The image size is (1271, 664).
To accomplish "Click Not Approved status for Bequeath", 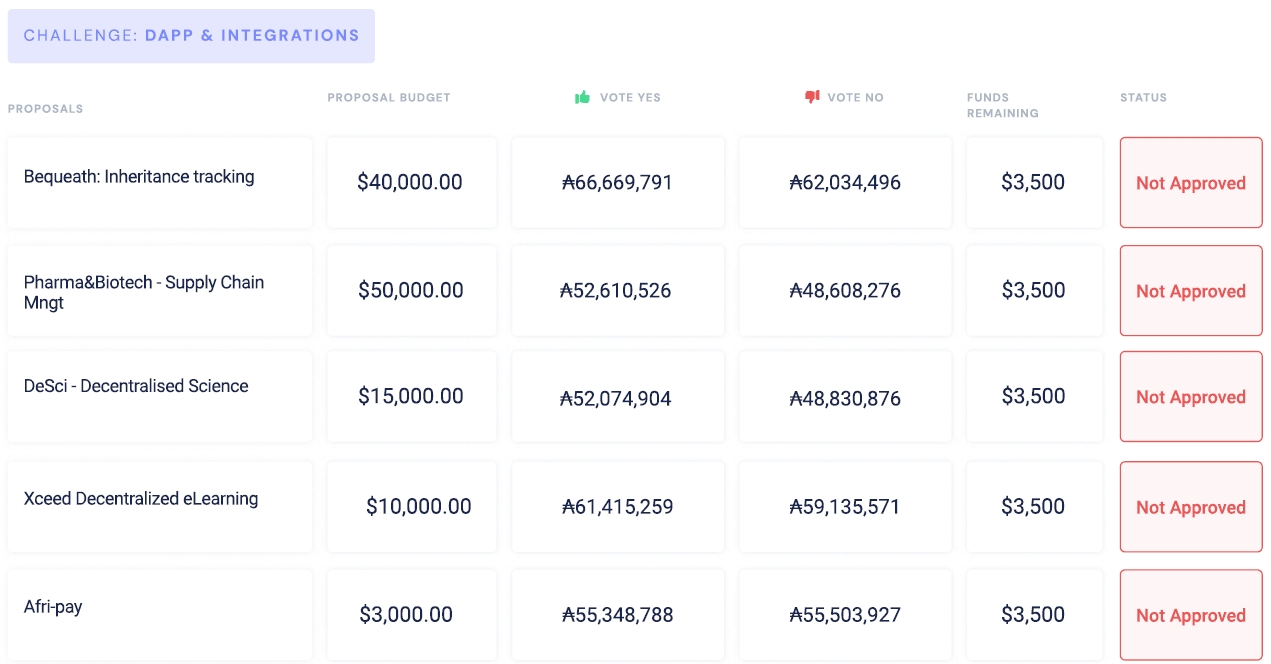I will point(1190,183).
